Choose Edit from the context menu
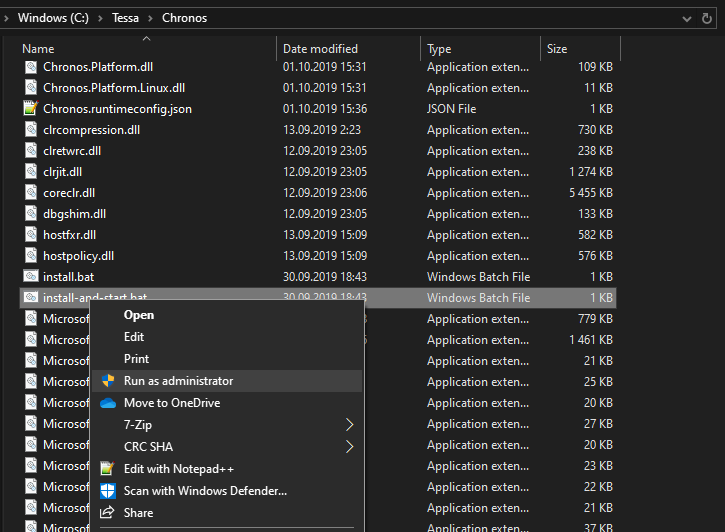Image resolution: width=725 pixels, height=532 pixels. pyautogui.click(x=134, y=337)
